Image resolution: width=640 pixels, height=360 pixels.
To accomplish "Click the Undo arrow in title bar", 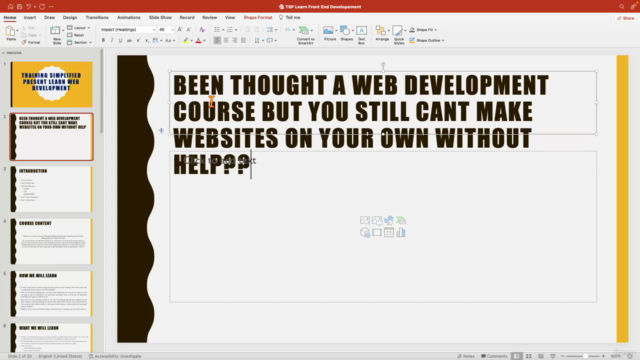I will [x=29, y=7].
